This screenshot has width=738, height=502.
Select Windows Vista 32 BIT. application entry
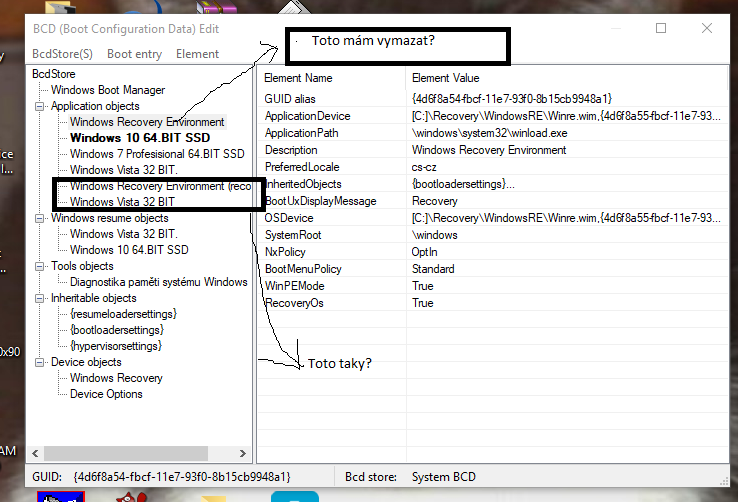(x=123, y=170)
